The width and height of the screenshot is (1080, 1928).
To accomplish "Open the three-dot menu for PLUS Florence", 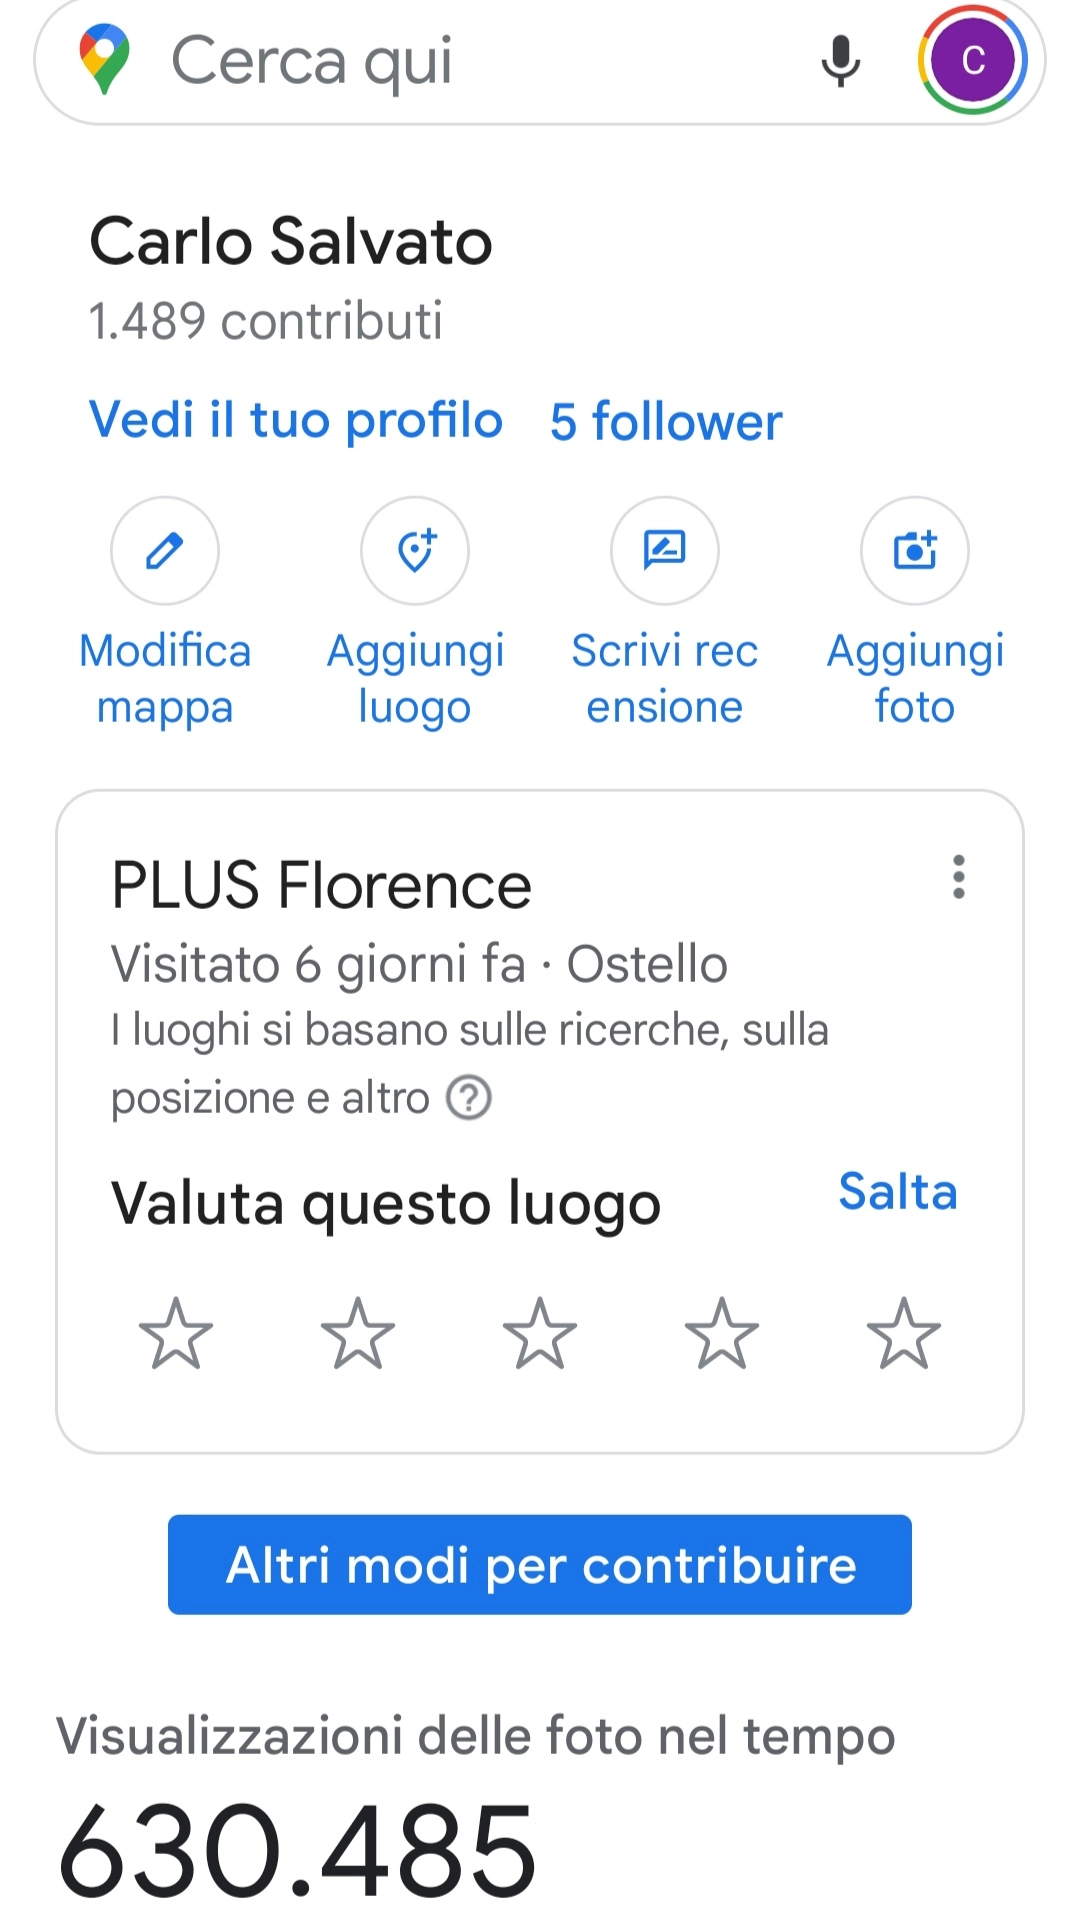I will coord(959,877).
